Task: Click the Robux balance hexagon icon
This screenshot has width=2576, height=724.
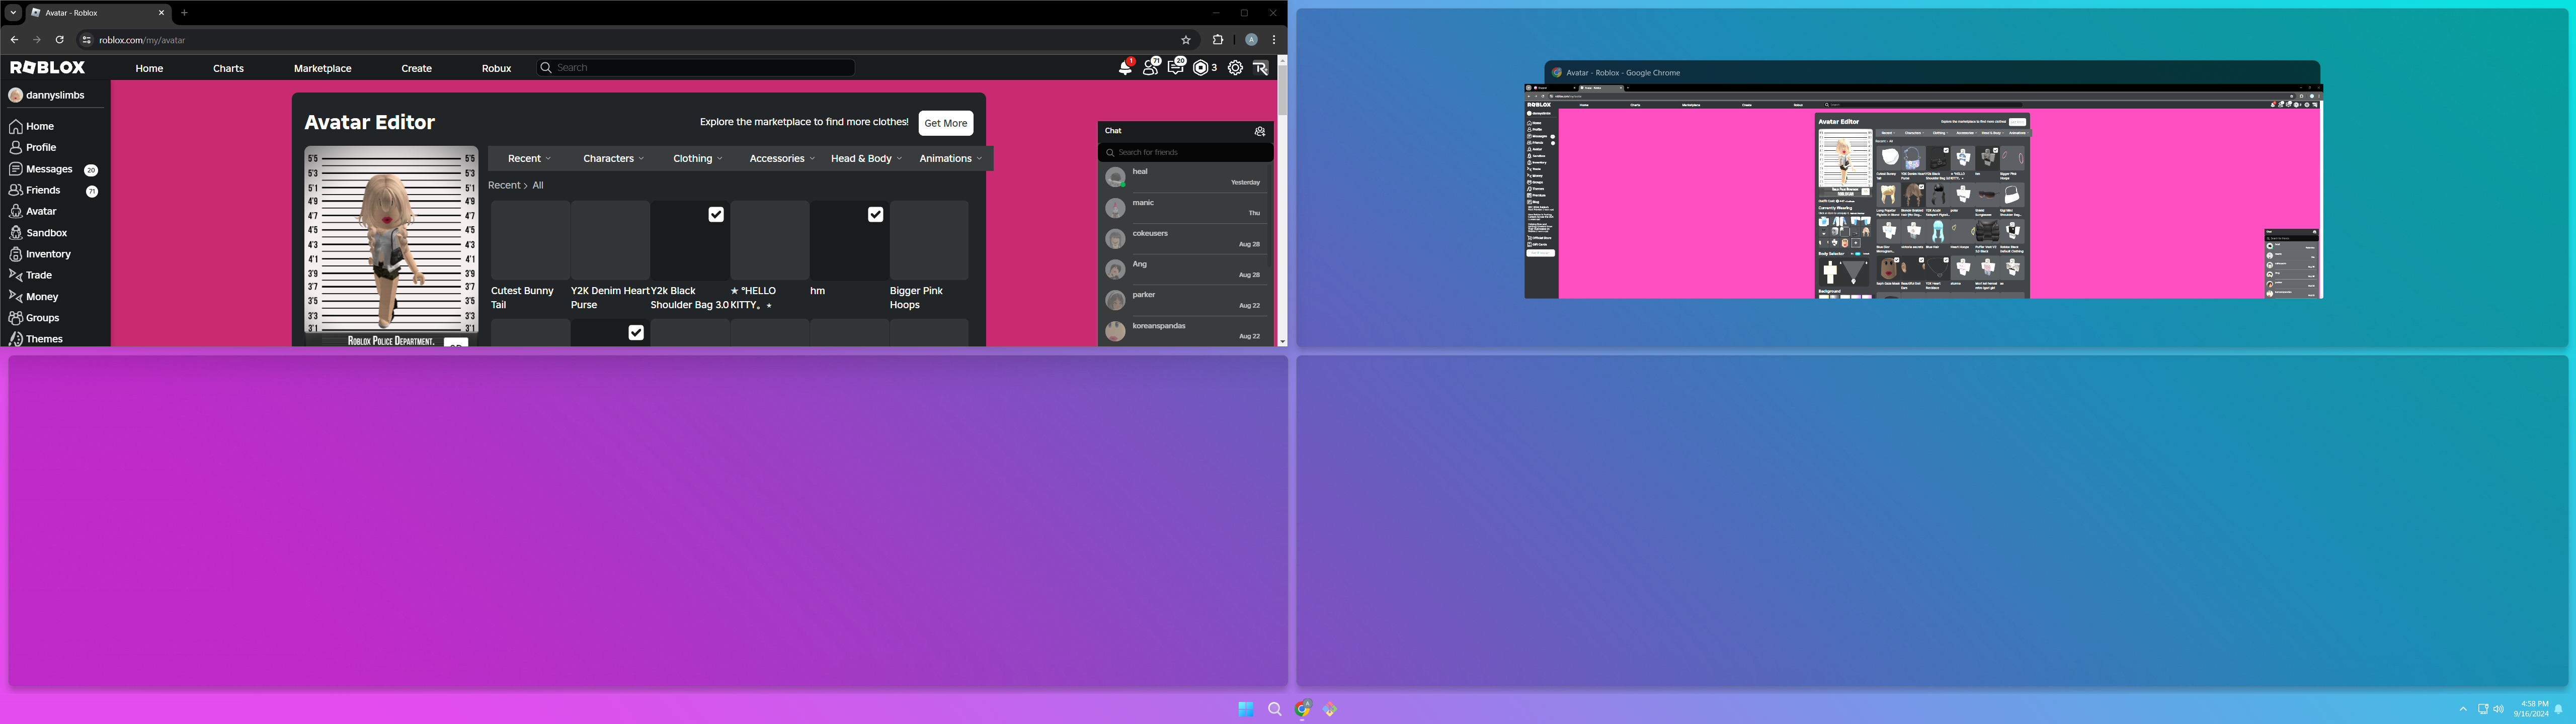Action: (1200, 68)
